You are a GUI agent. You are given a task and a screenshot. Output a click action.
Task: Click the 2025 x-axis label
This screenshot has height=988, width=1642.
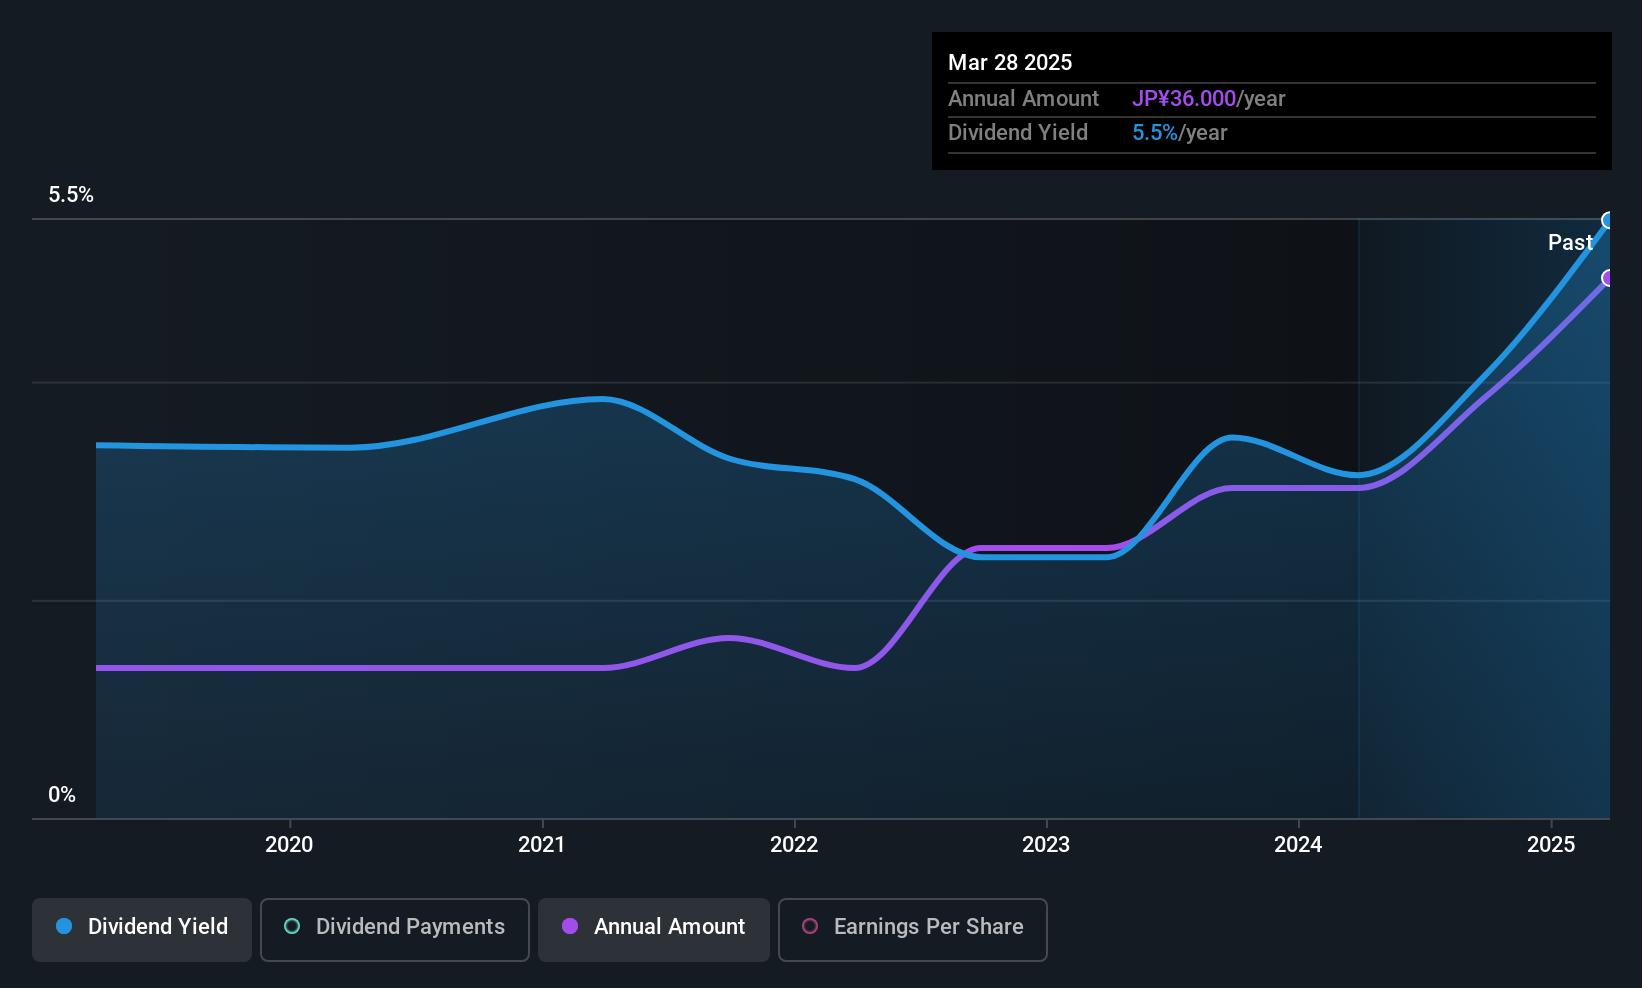1551,845
